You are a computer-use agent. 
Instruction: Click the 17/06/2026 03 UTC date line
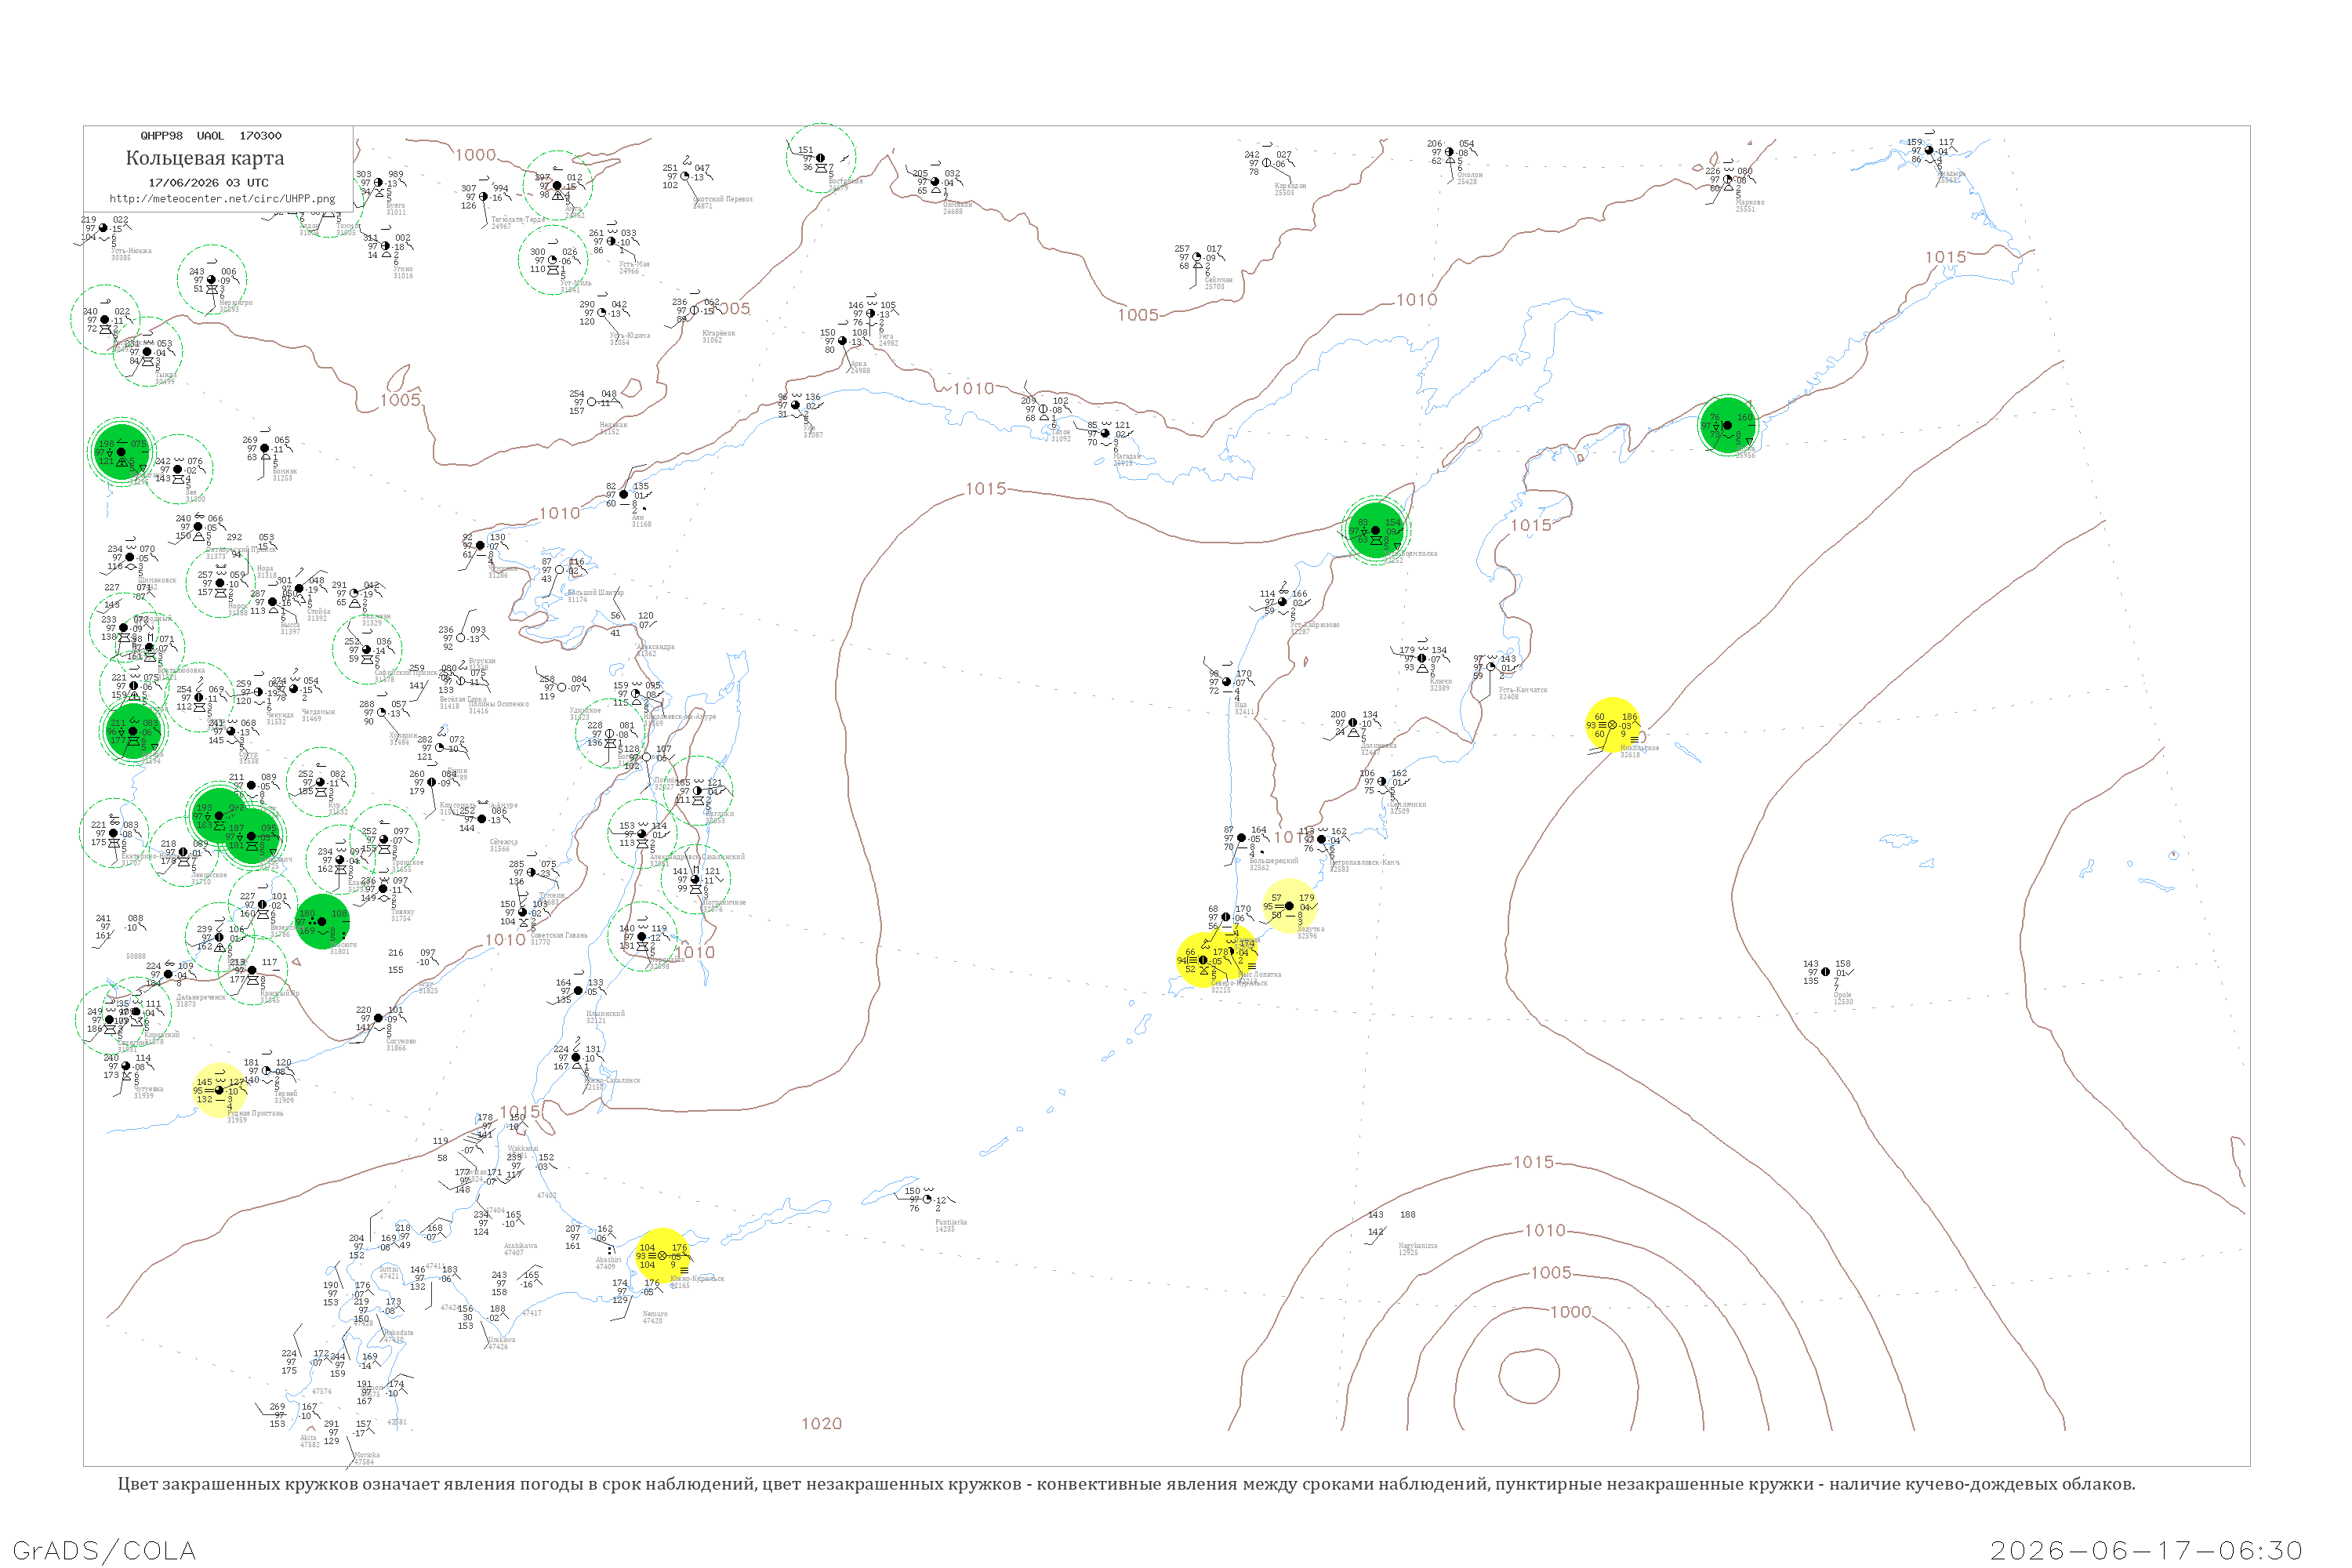tap(208, 183)
